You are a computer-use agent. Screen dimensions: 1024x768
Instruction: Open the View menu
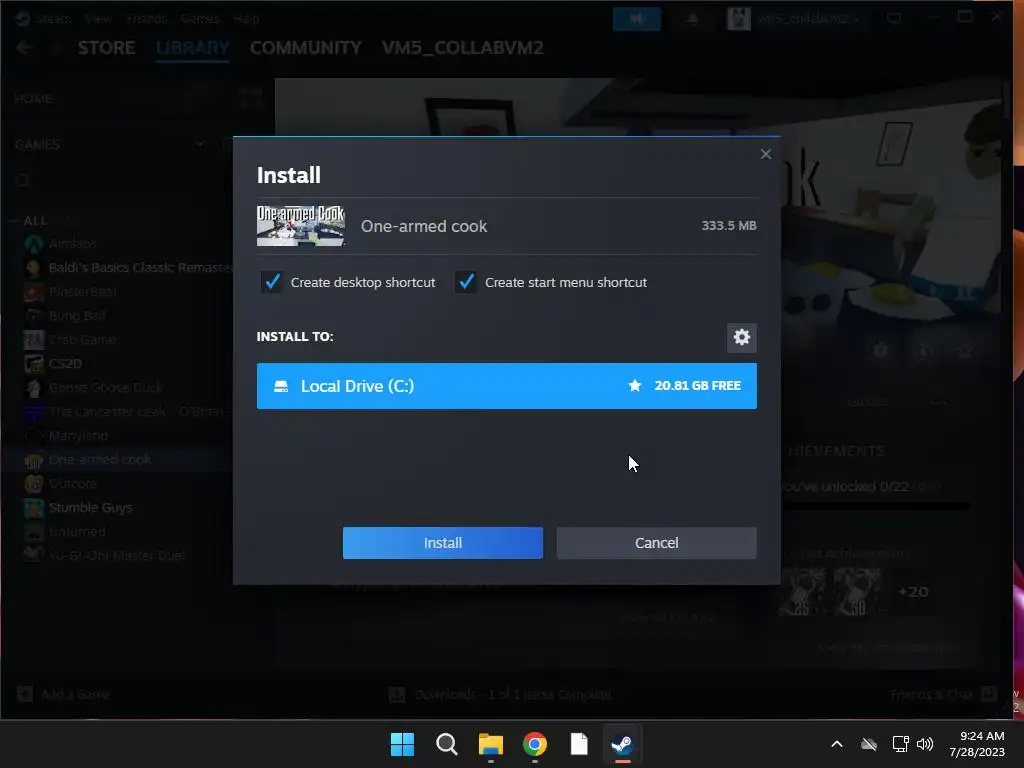click(x=98, y=18)
